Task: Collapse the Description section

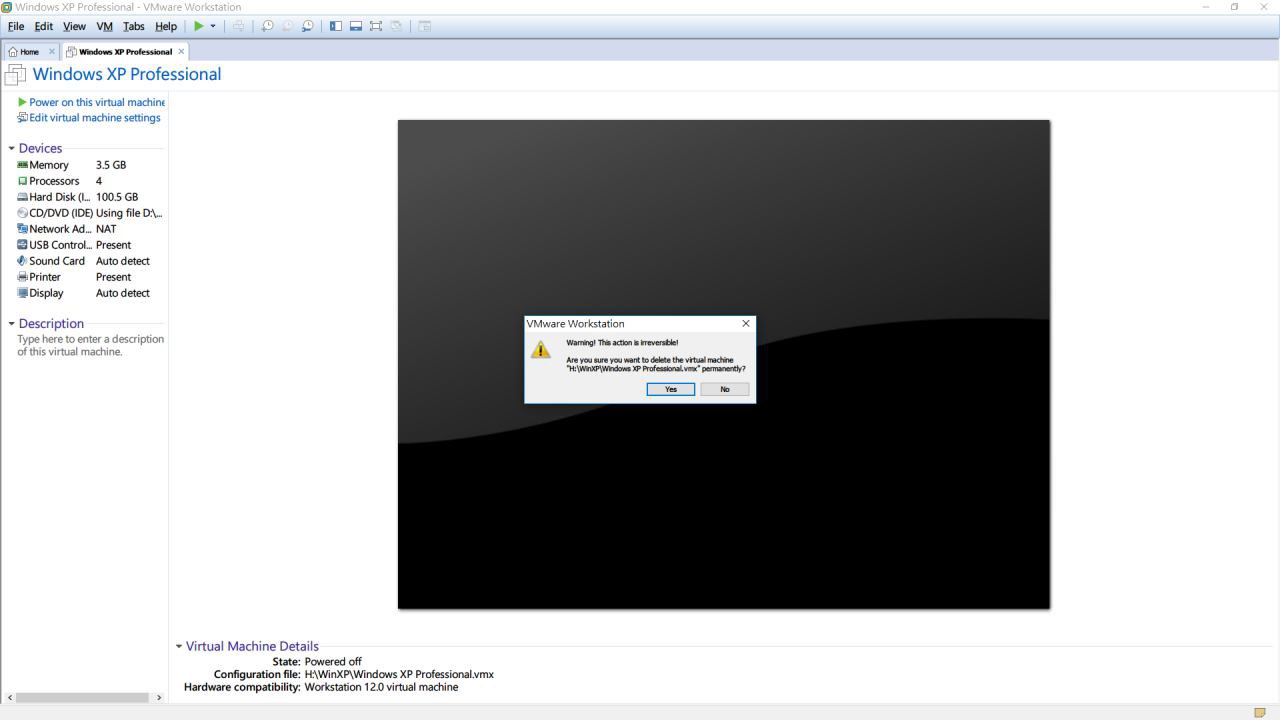Action: [x=12, y=323]
